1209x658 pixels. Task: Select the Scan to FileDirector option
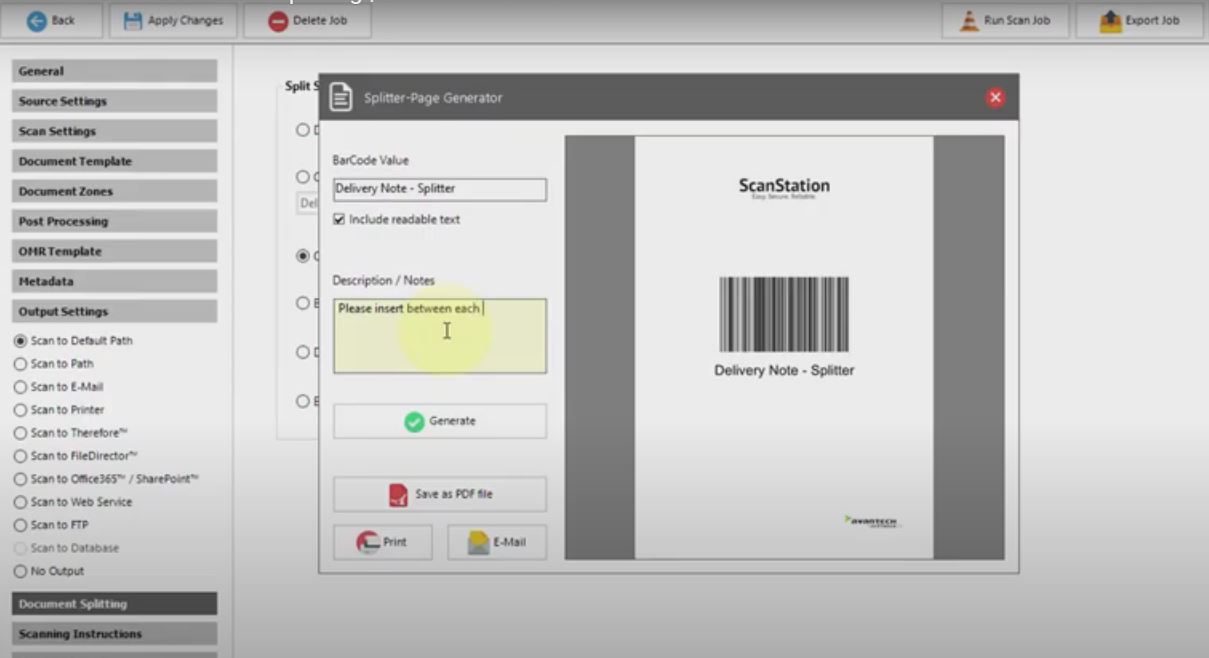click(x=76, y=456)
